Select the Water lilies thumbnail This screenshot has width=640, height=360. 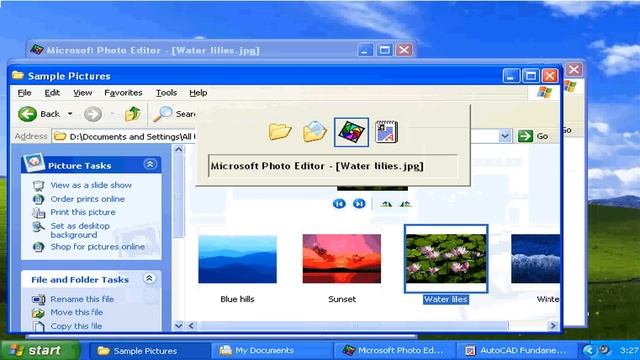(446, 259)
